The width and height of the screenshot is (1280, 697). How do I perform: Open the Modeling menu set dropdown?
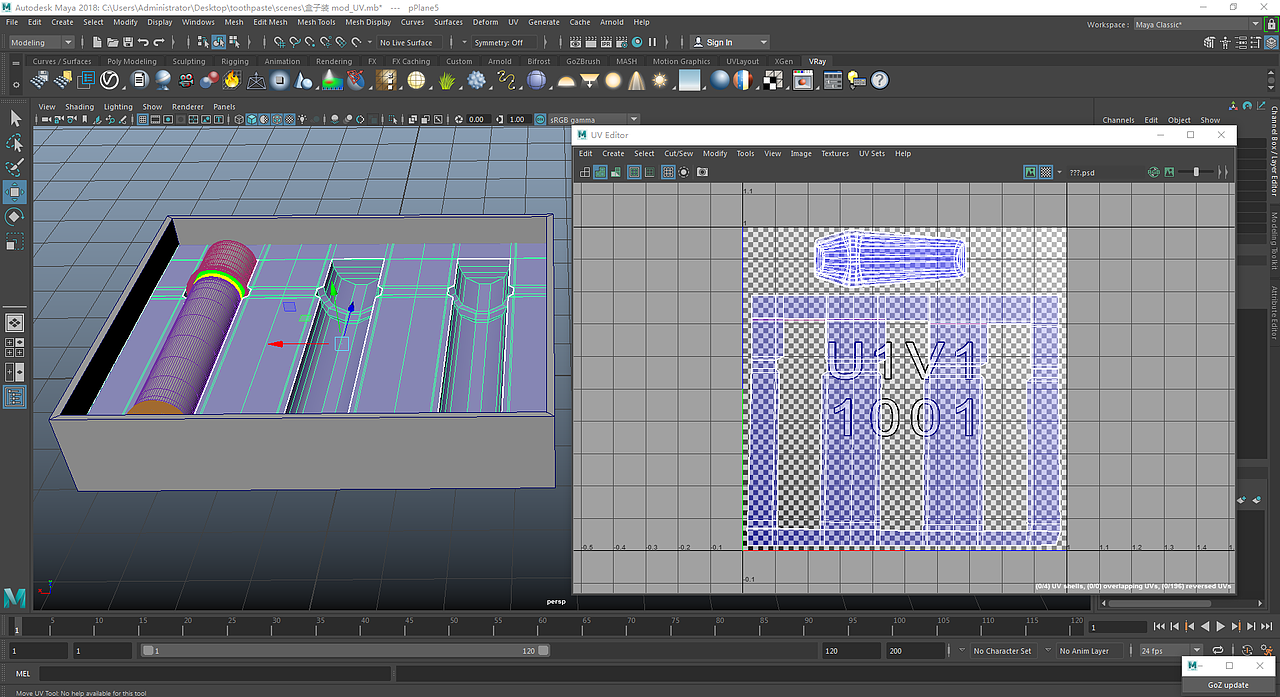[x=41, y=42]
